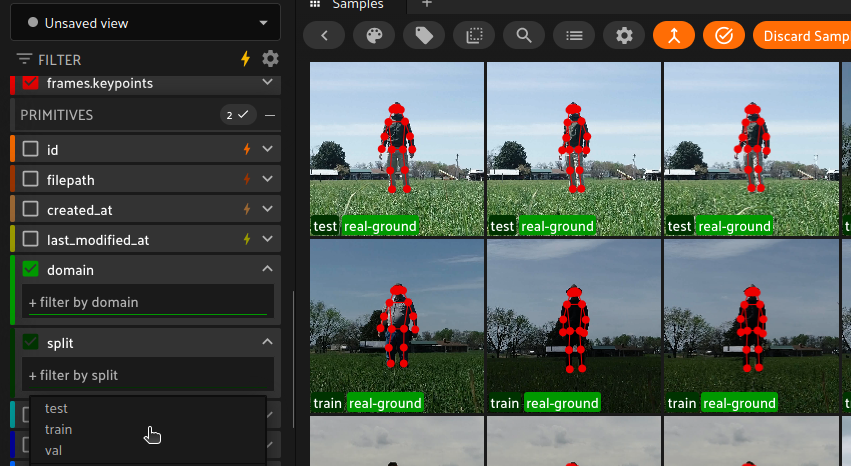Open the patches view icon
The height and width of the screenshot is (466, 851).
click(474, 36)
